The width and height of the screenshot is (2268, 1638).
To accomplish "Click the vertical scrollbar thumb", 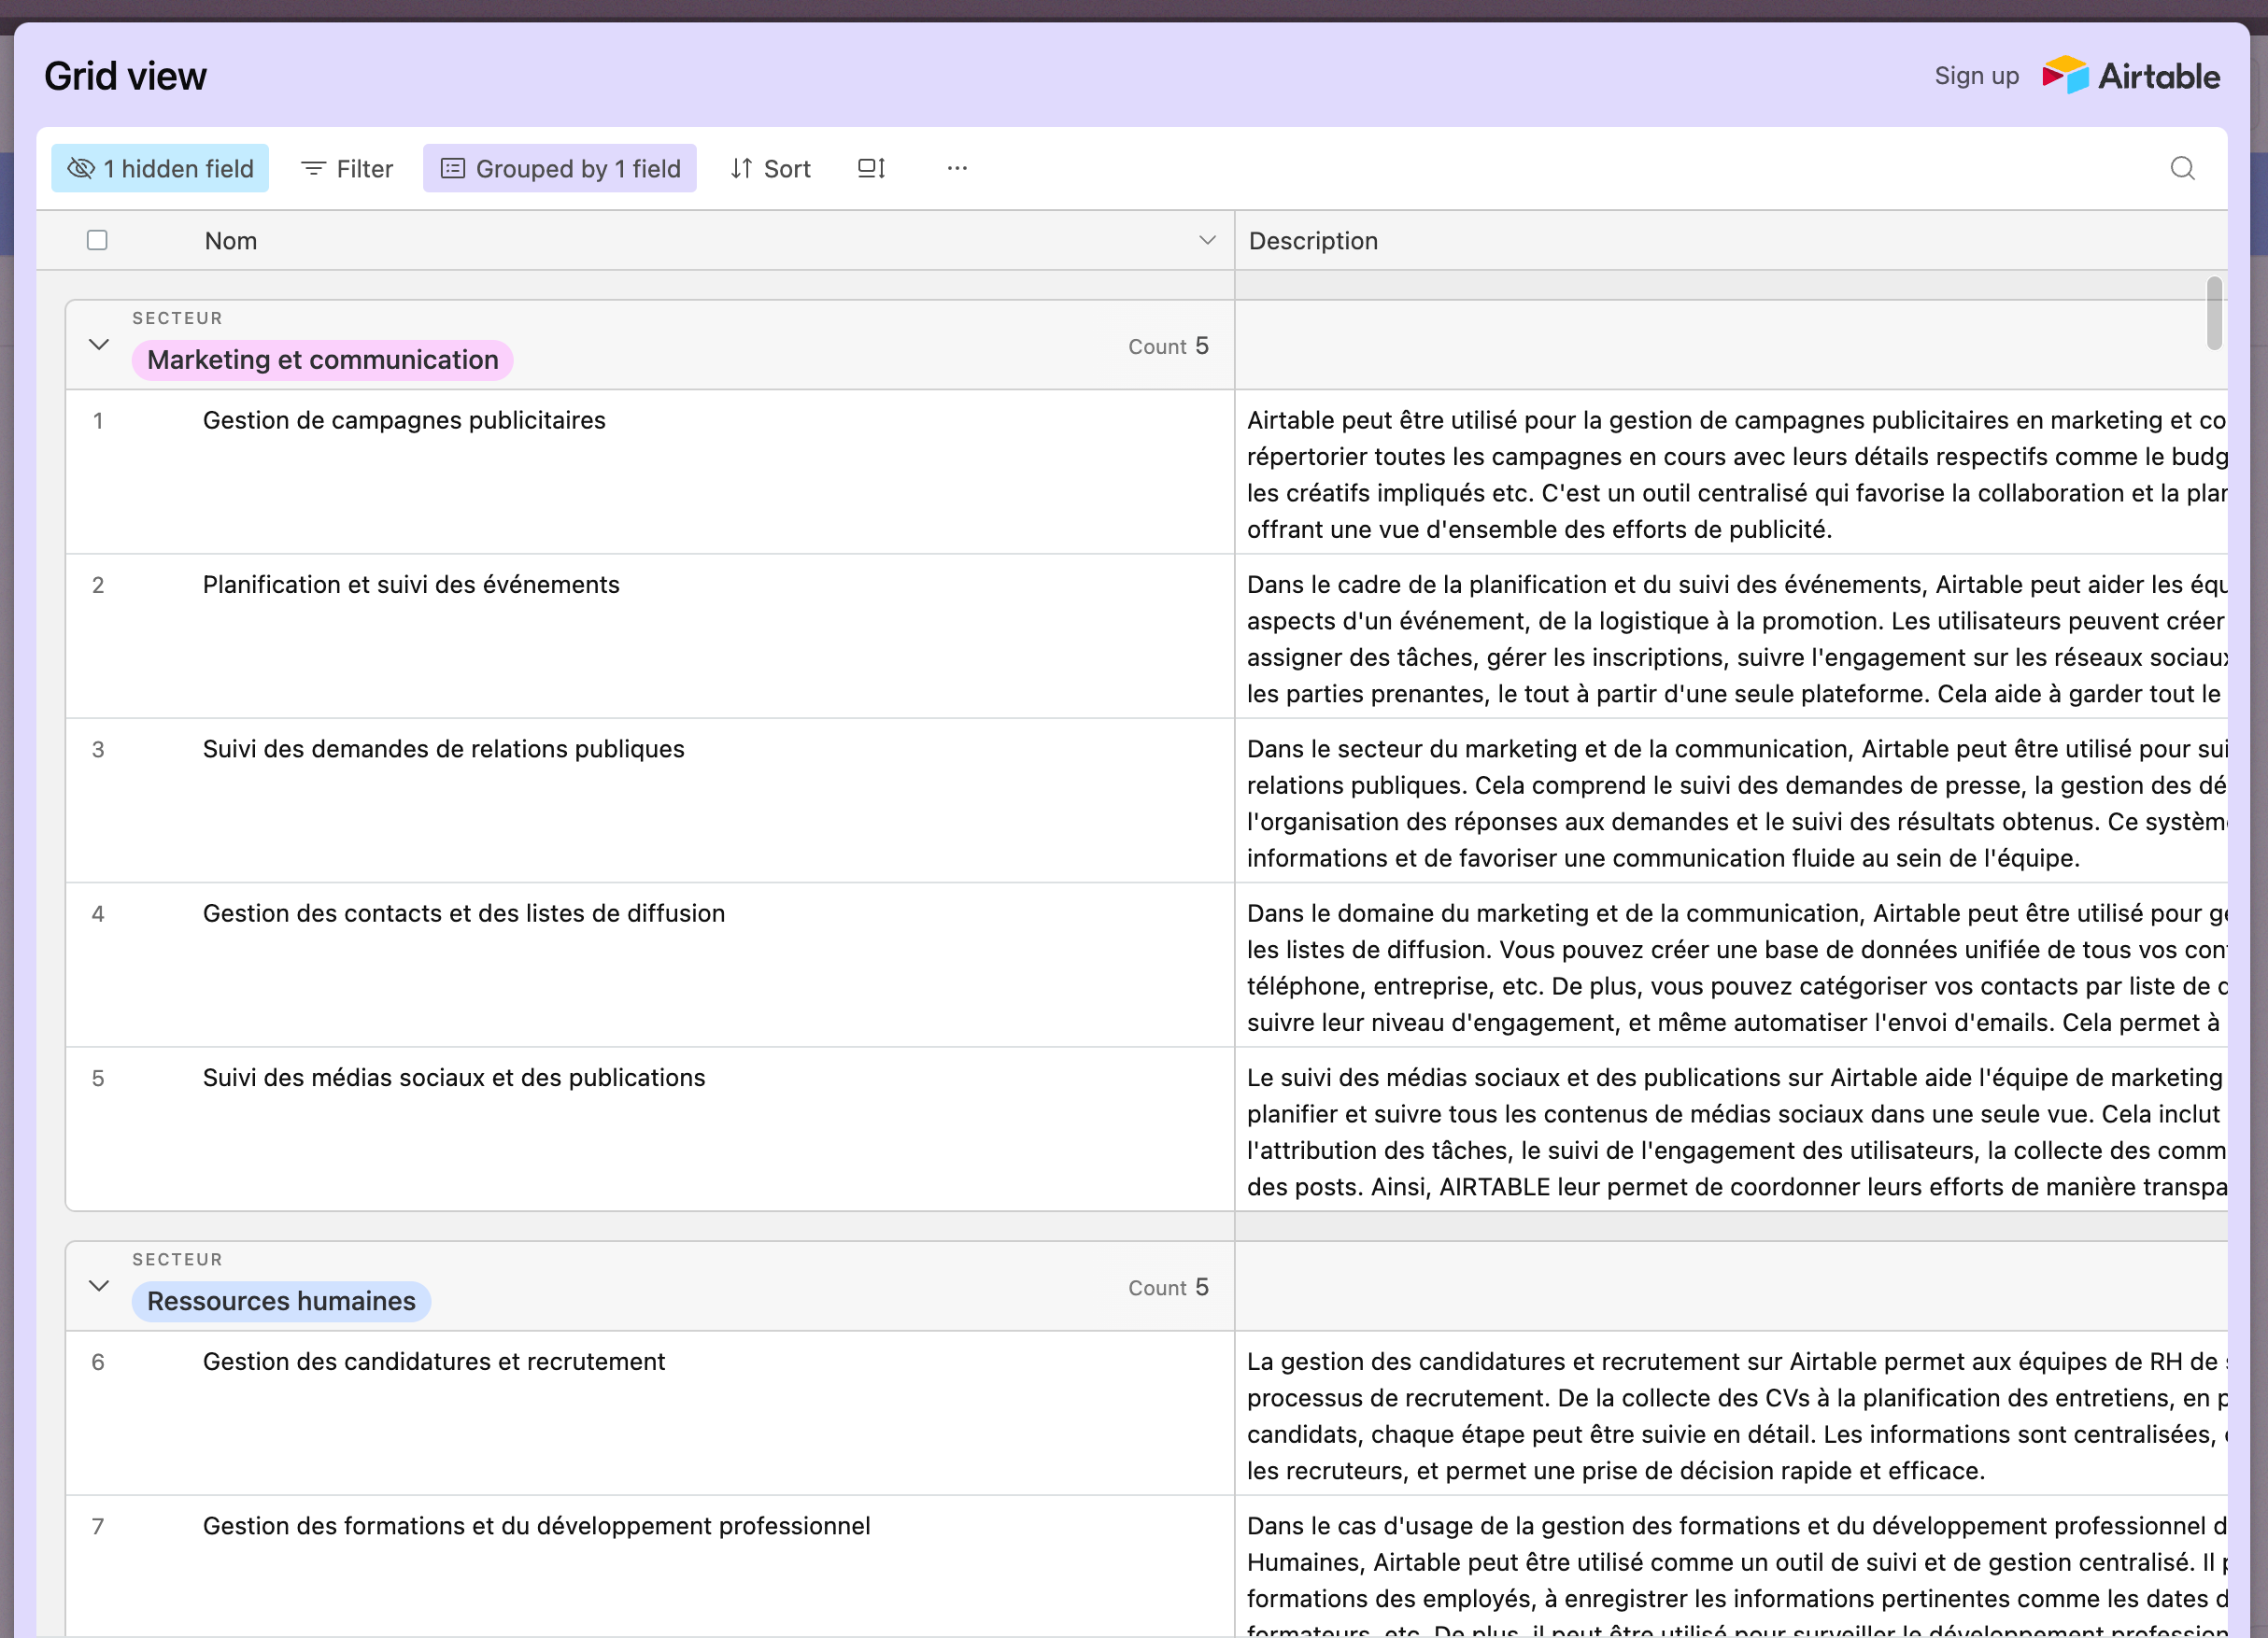I will click(2214, 314).
